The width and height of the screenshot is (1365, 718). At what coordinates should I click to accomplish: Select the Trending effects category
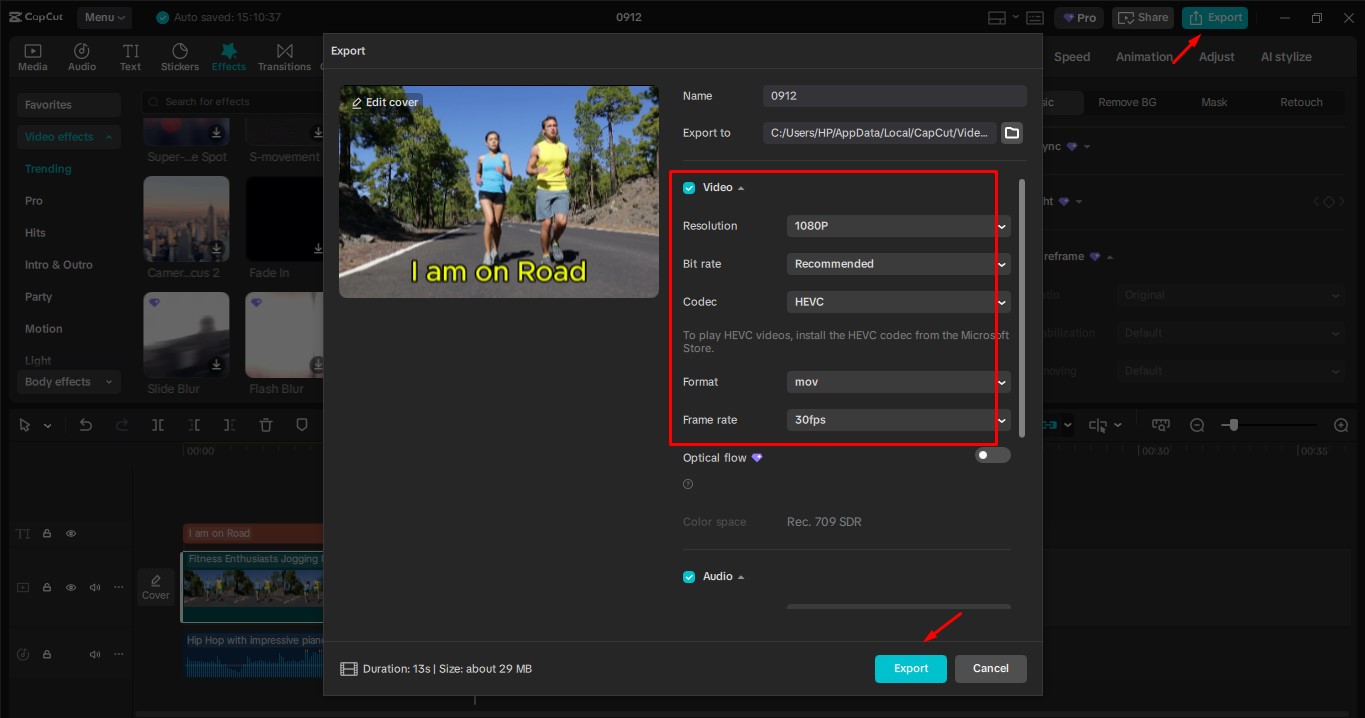(x=47, y=168)
